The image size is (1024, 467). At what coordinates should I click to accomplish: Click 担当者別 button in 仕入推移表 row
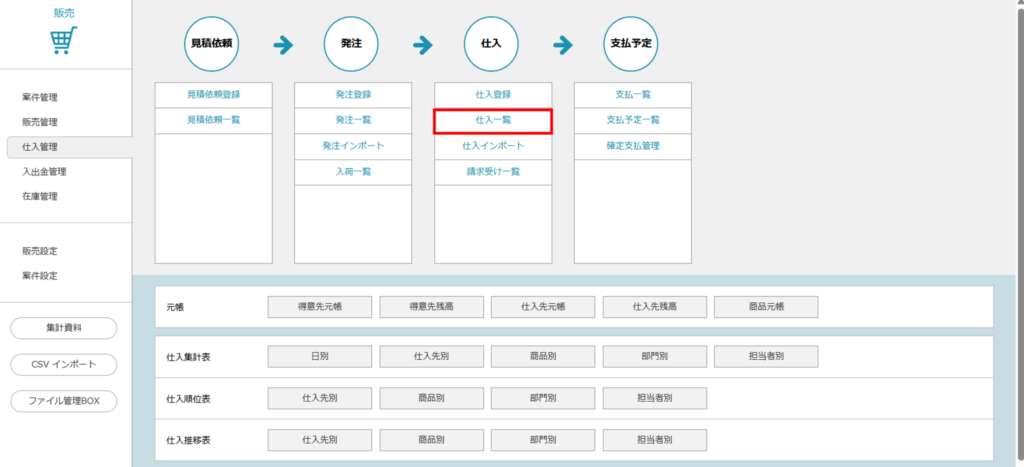point(655,440)
